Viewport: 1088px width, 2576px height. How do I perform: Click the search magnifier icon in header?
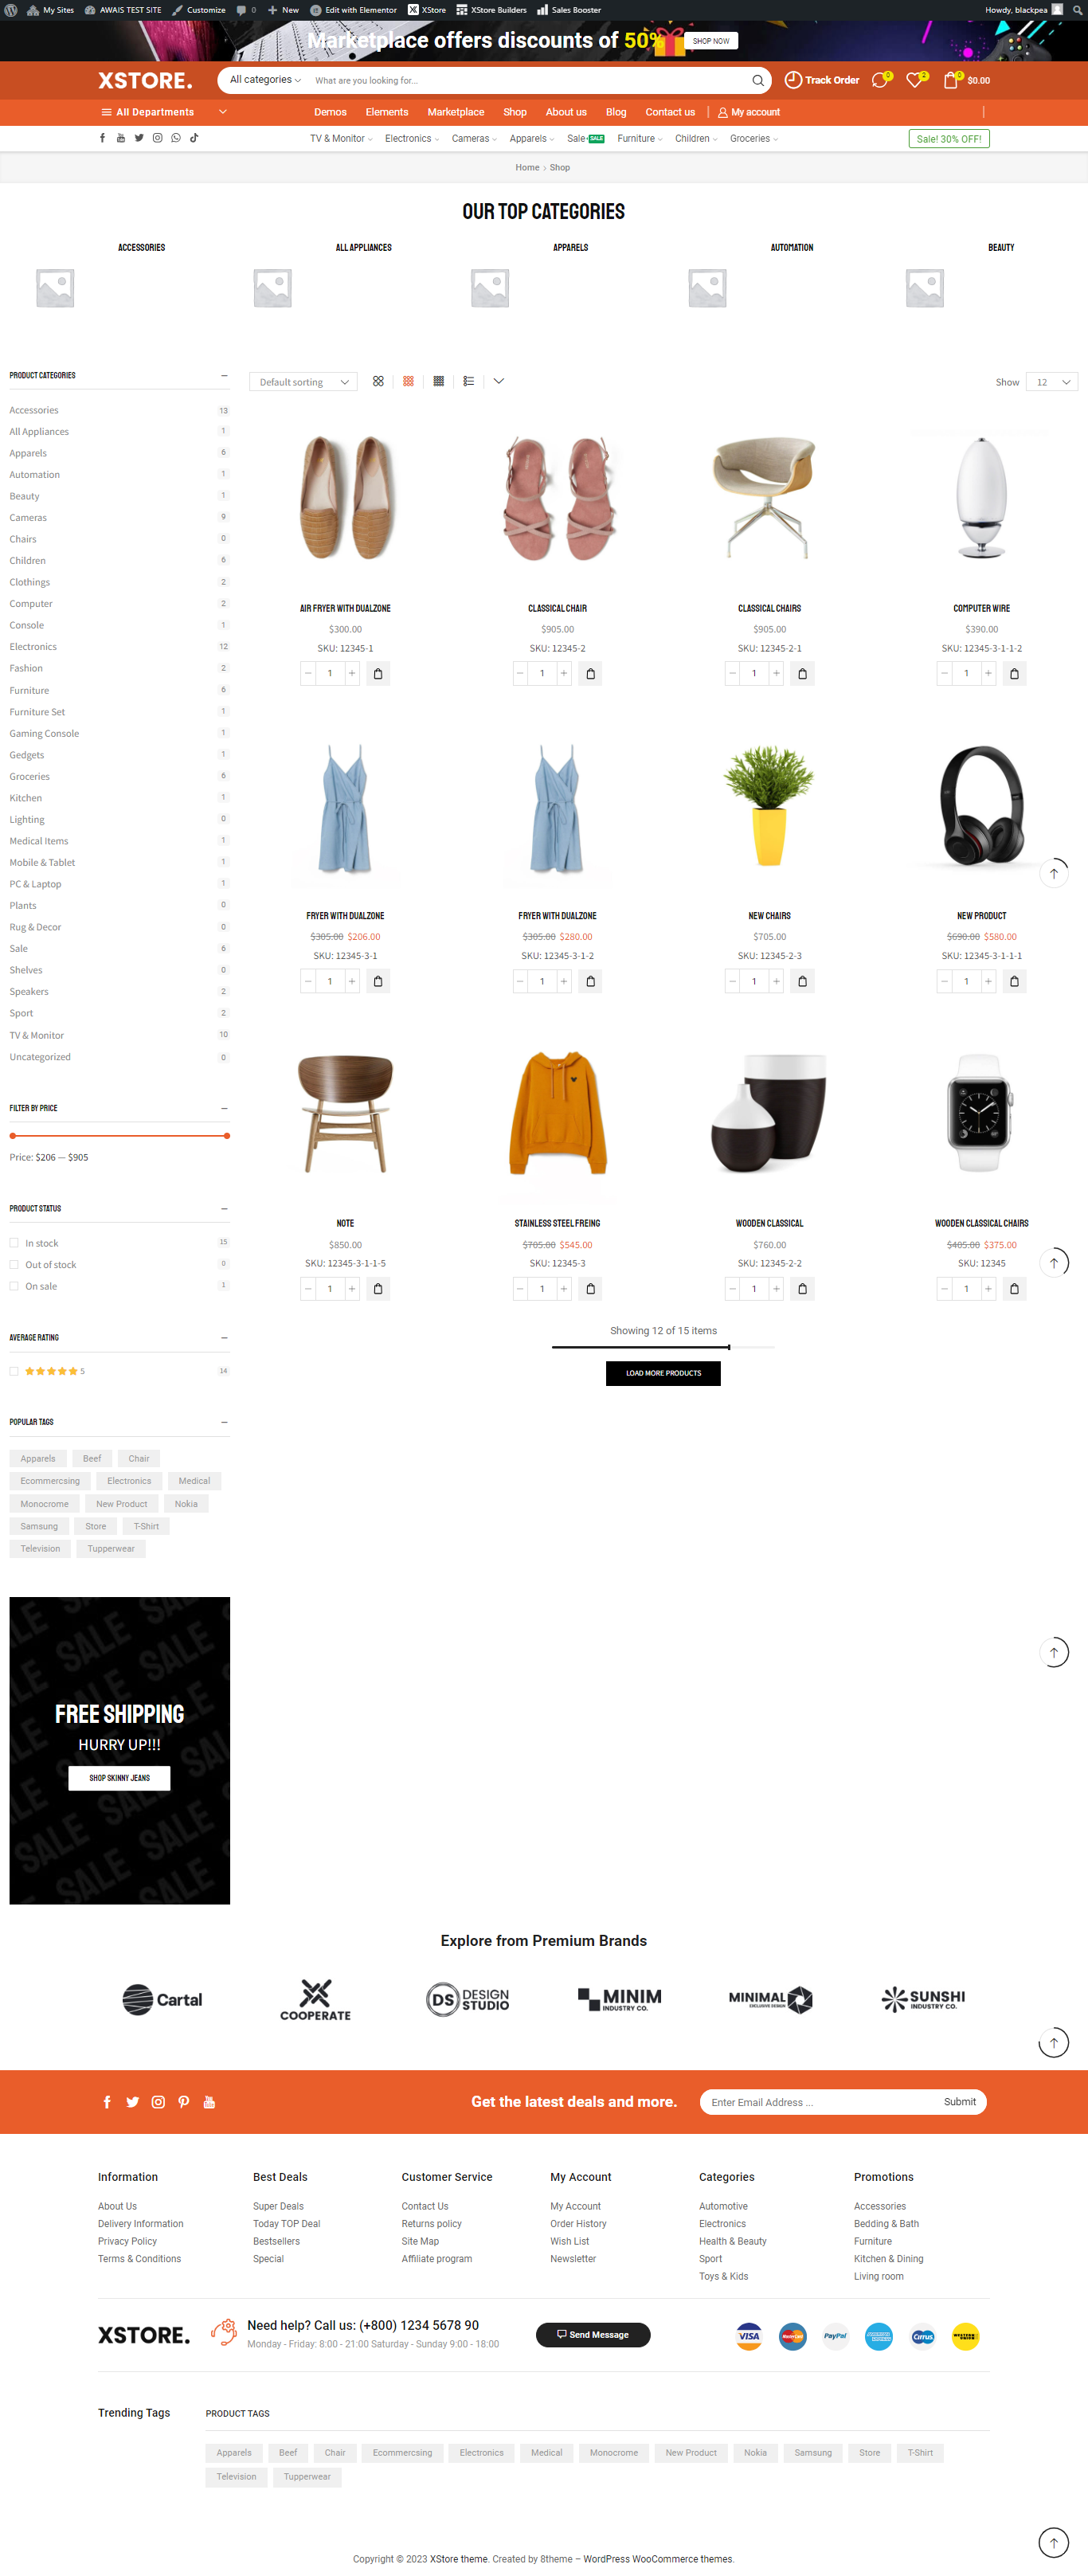coord(758,81)
